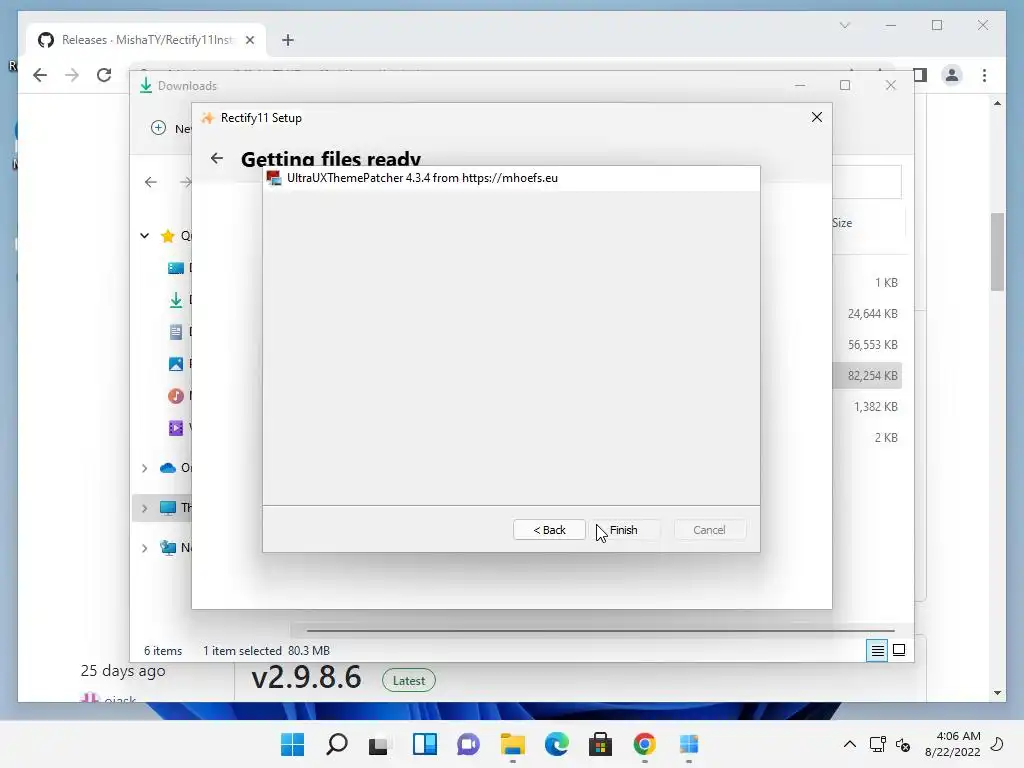This screenshot has width=1024, height=768.
Task: Click the Rectify11 Setup sparkle icon
Action: coord(208,118)
